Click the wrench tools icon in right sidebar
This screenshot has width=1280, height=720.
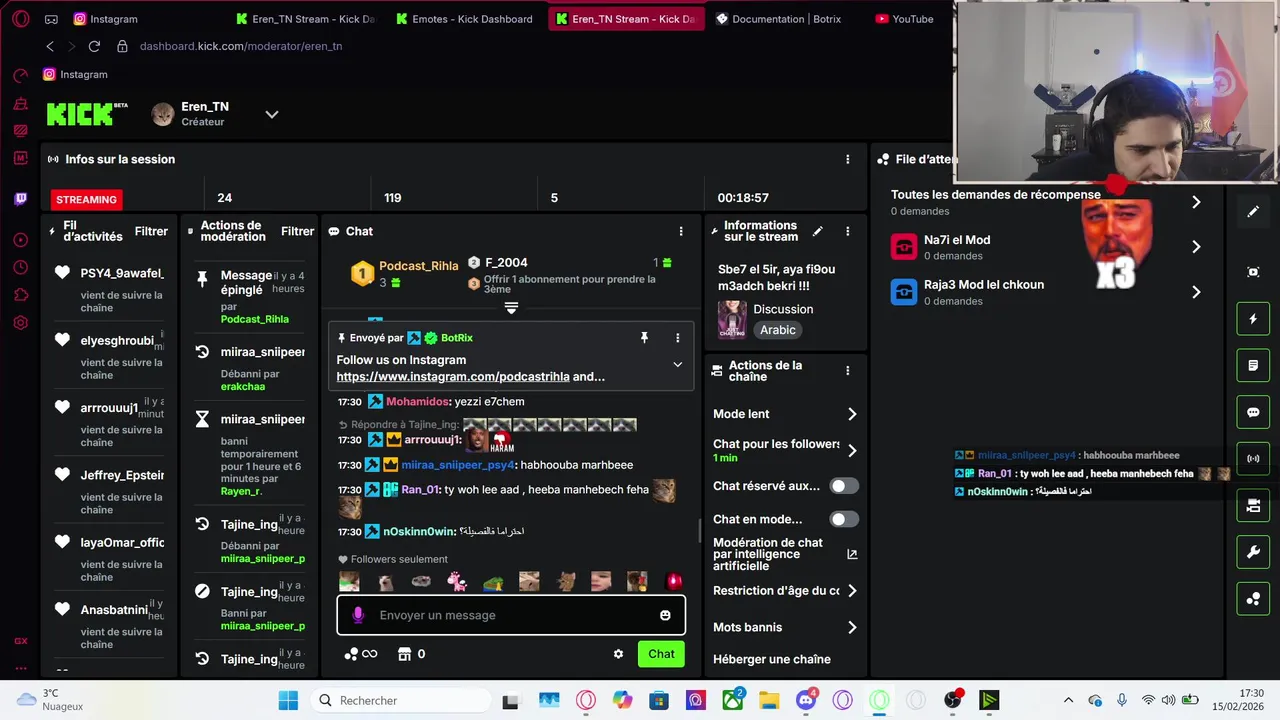(x=1253, y=552)
